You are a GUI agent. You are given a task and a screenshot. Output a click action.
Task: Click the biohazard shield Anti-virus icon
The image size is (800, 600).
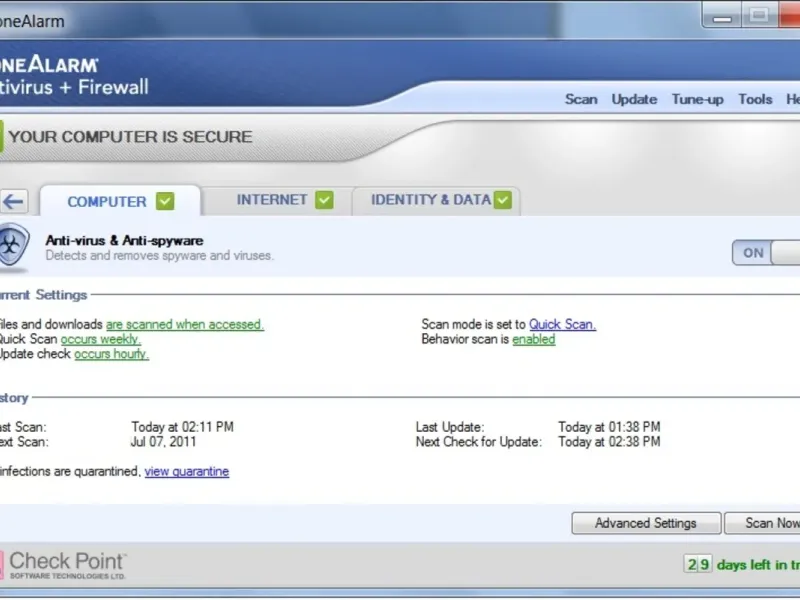click(14, 245)
